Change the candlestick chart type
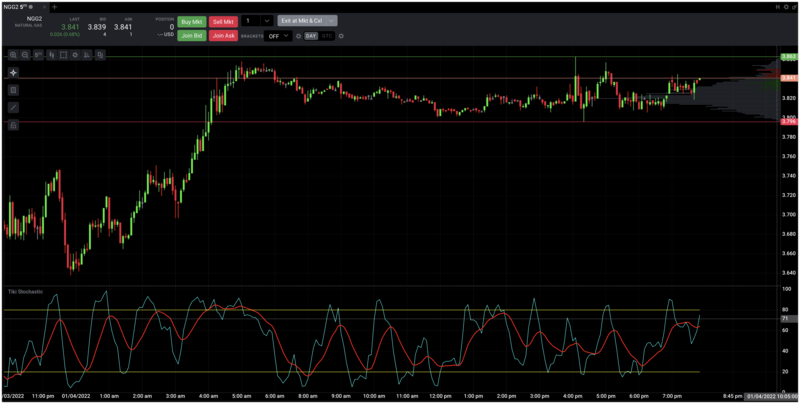This screenshot has width=800, height=404. (x=52, y=55)
